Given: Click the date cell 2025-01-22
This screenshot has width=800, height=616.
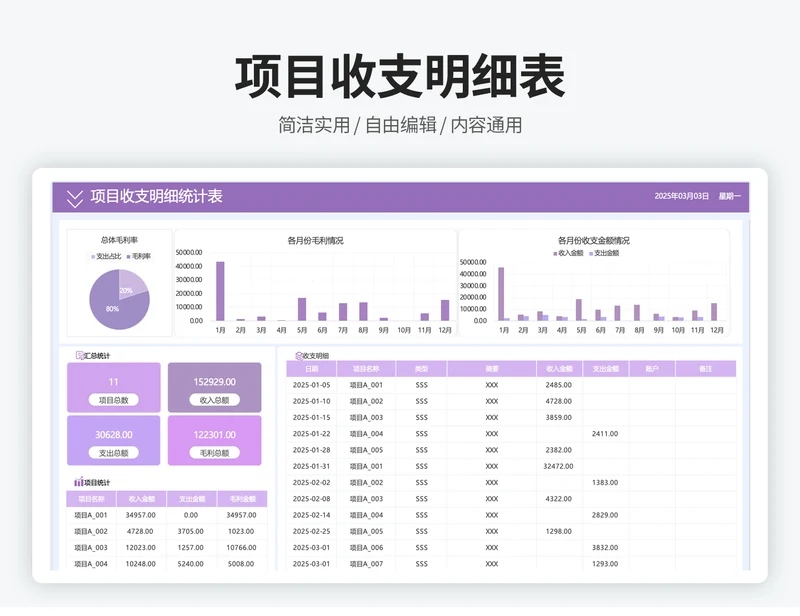Looking at the screenshot, I should 311,434.
